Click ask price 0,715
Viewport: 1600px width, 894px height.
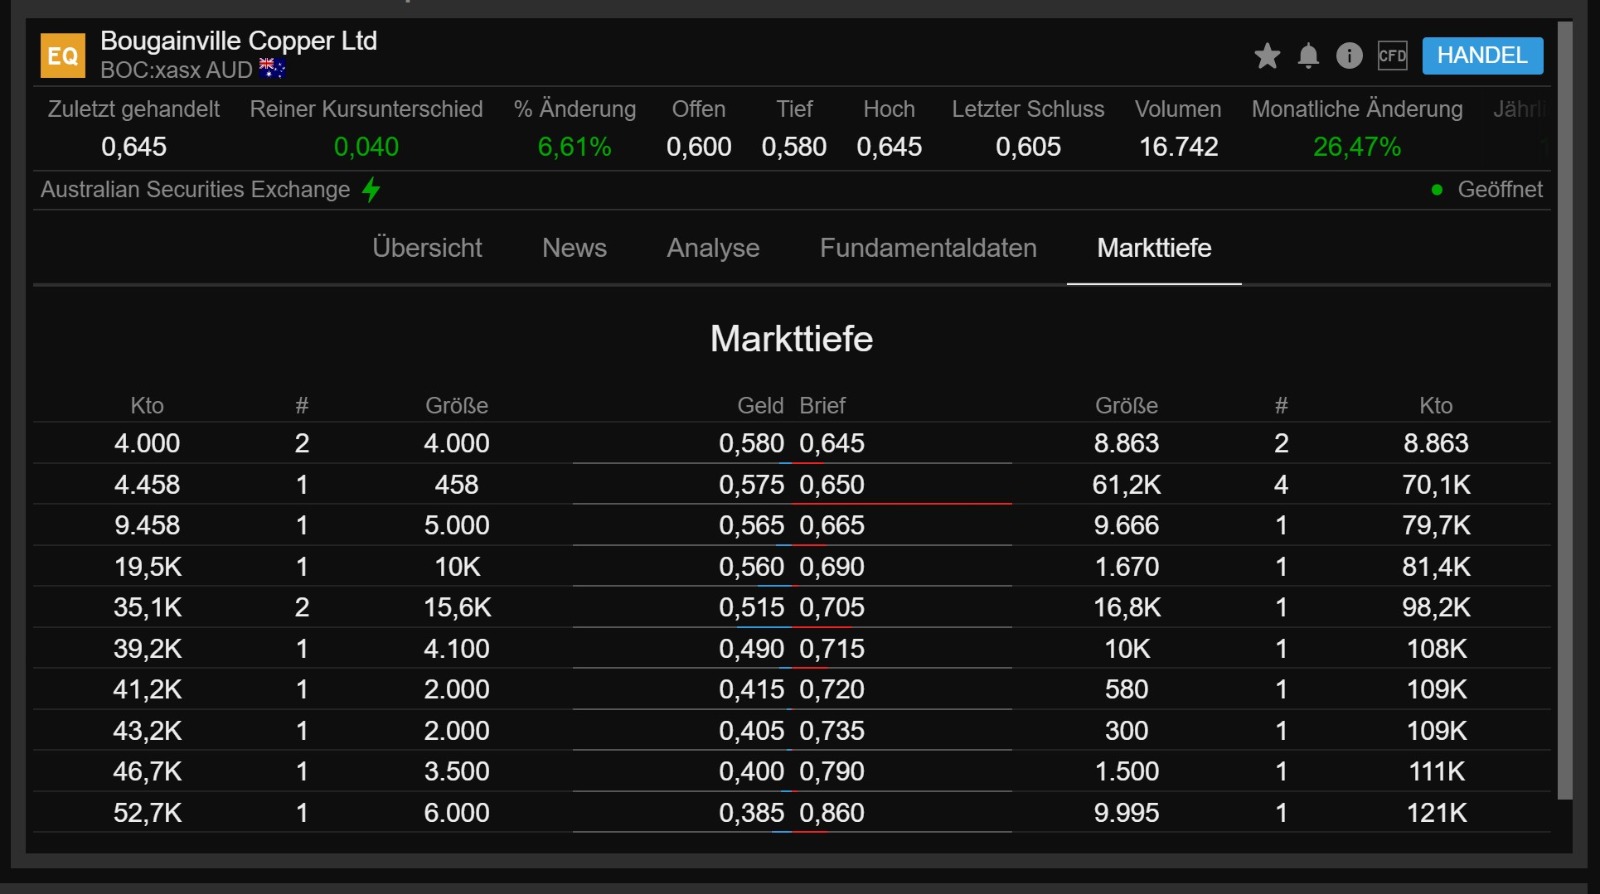832,649
